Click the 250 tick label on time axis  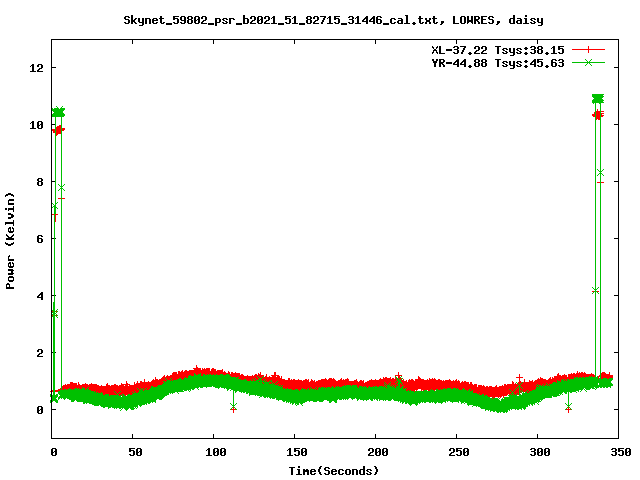click(456, 453)
